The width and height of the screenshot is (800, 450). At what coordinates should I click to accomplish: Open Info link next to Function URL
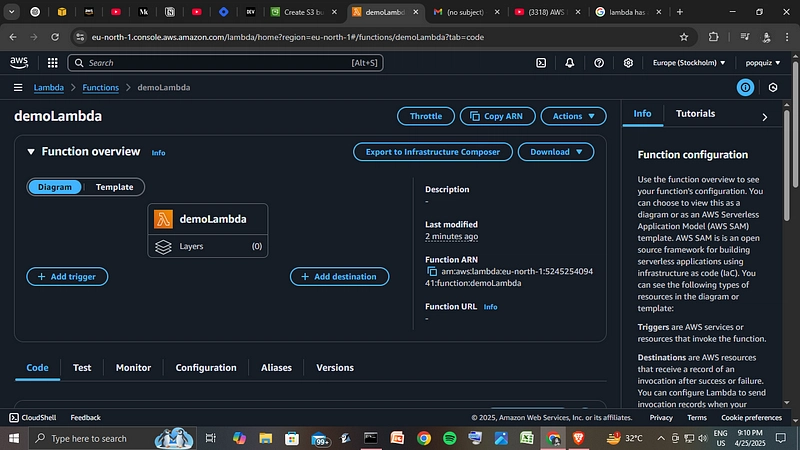click(490, 307)
